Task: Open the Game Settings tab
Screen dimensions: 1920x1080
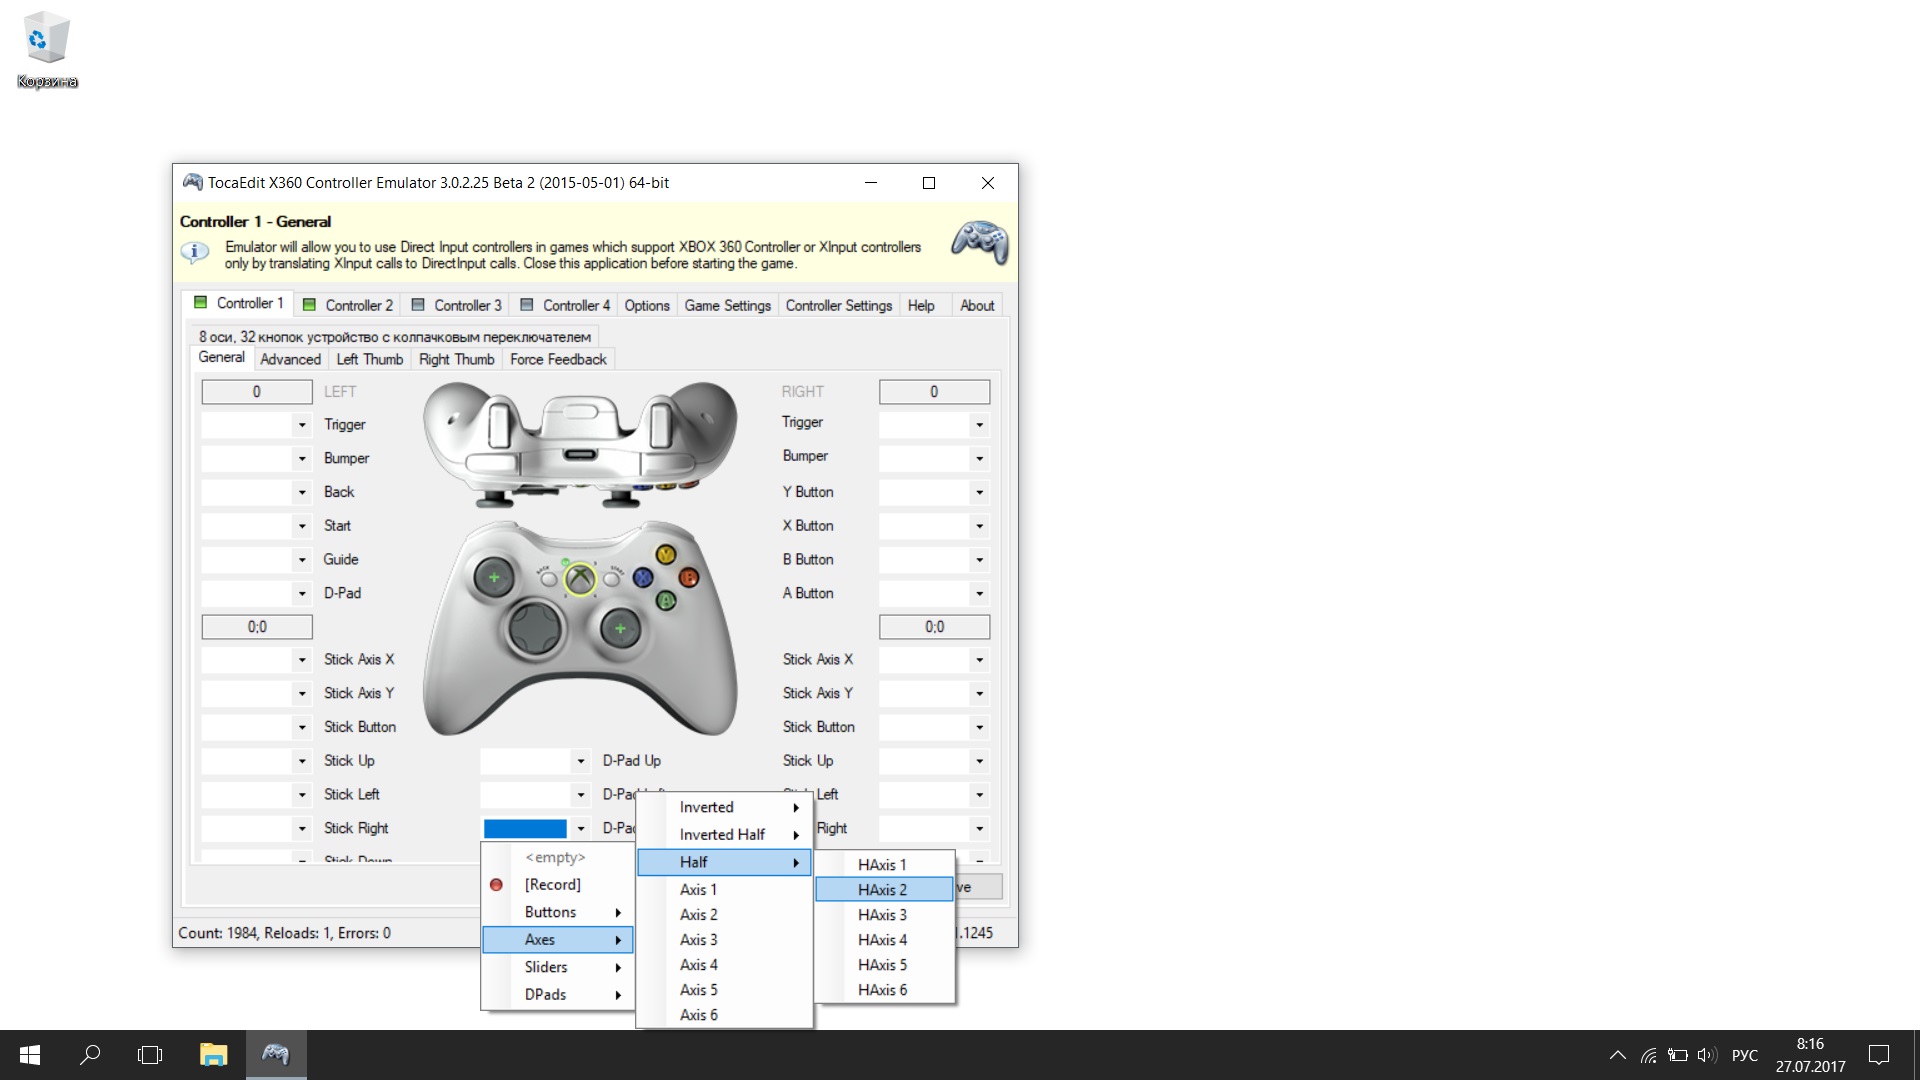Action: [727, 306]
